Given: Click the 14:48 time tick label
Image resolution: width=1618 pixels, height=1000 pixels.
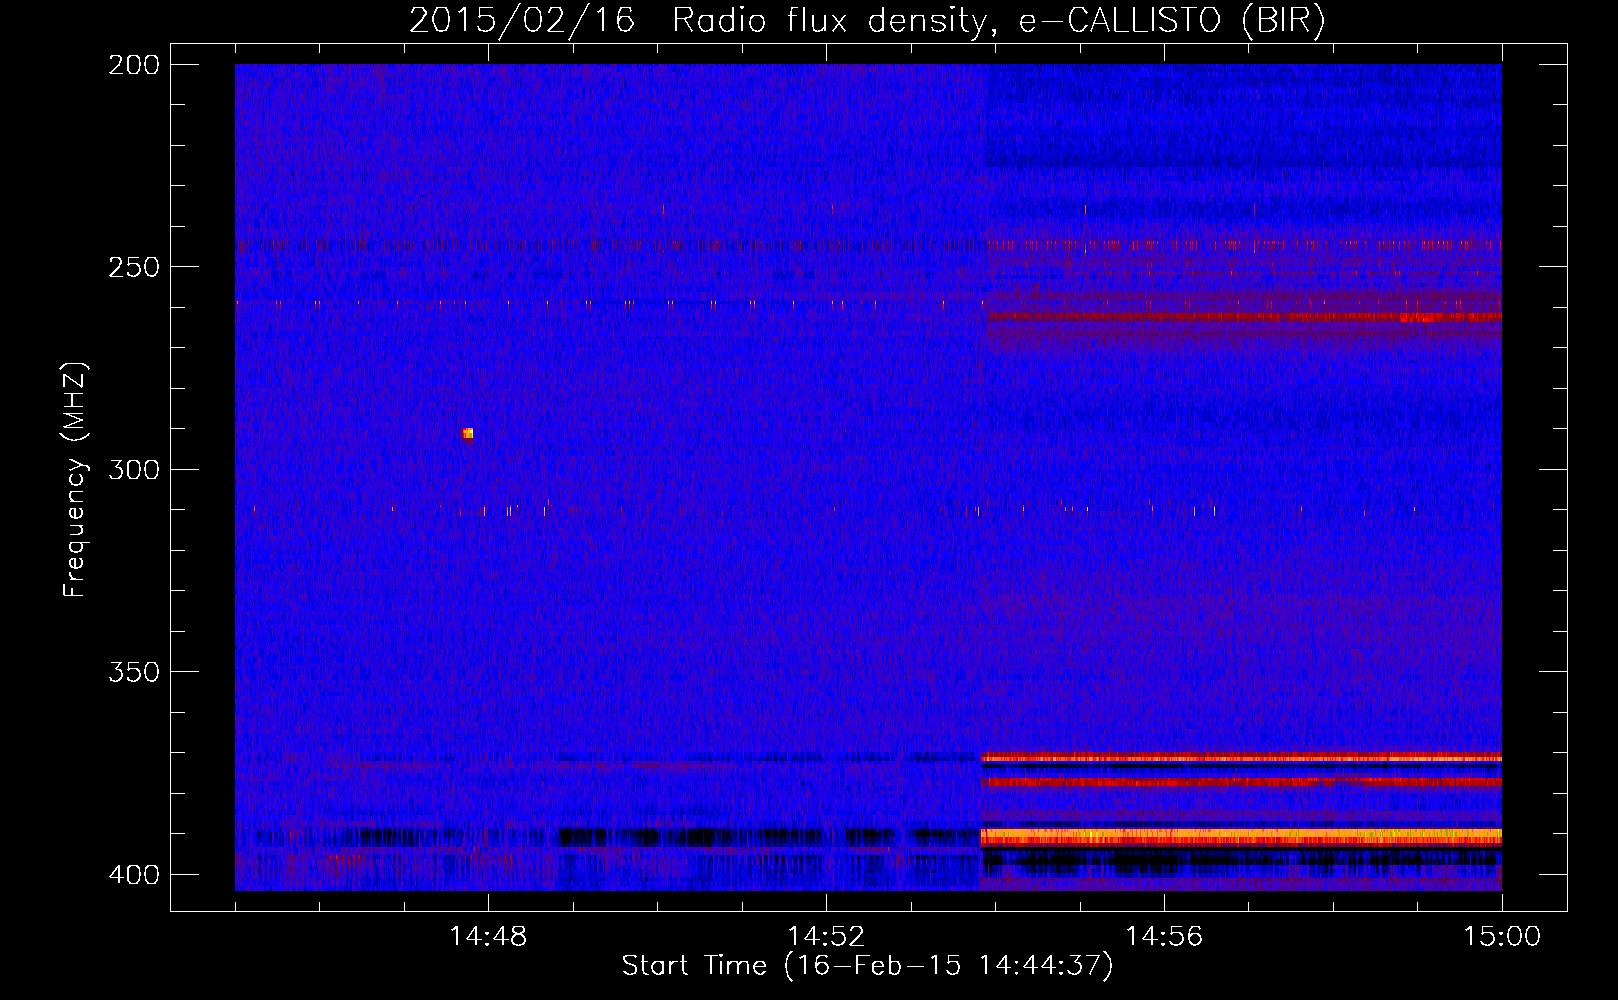Looking at the screenshot, I should [488, 936].
